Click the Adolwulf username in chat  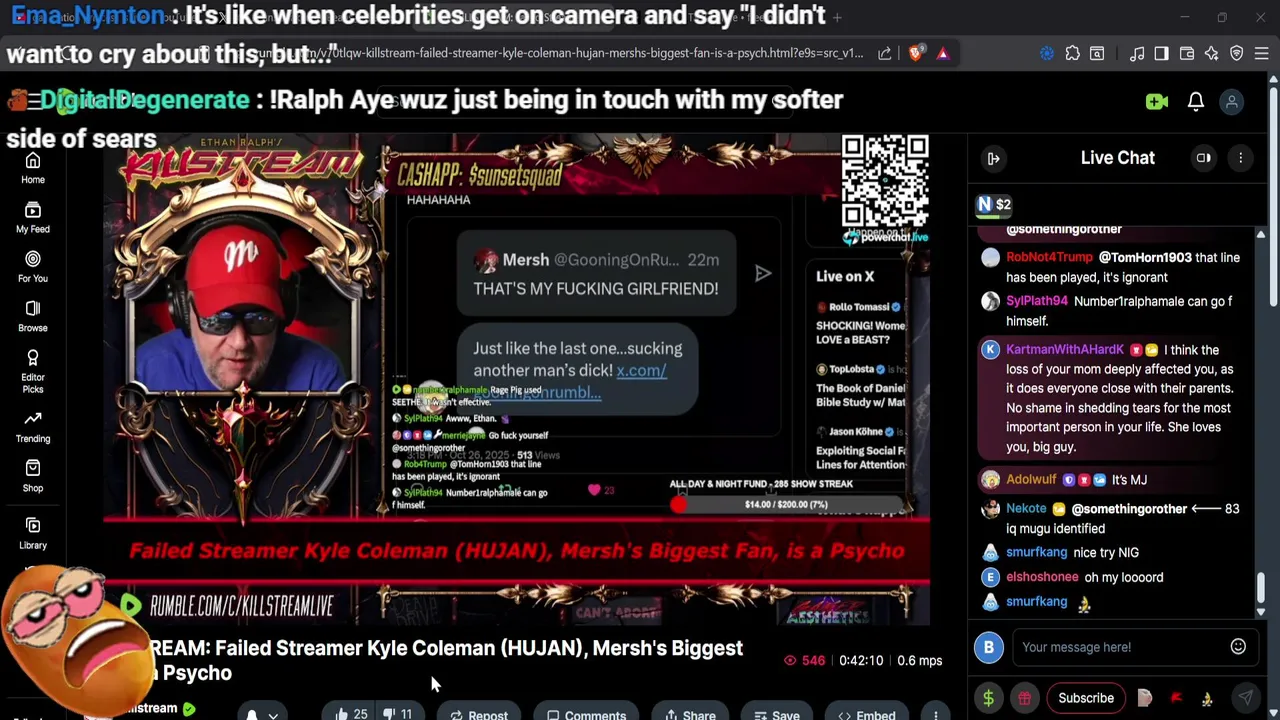1031,480
